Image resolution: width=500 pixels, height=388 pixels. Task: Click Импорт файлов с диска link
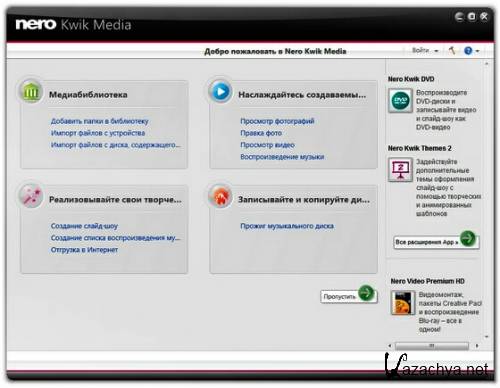pyautogui.click(x=115, y=145)
